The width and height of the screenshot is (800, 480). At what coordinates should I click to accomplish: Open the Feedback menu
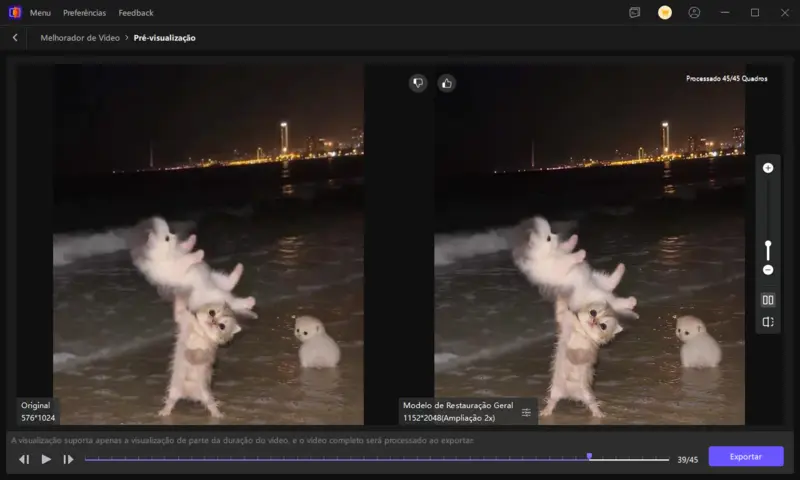136,13
